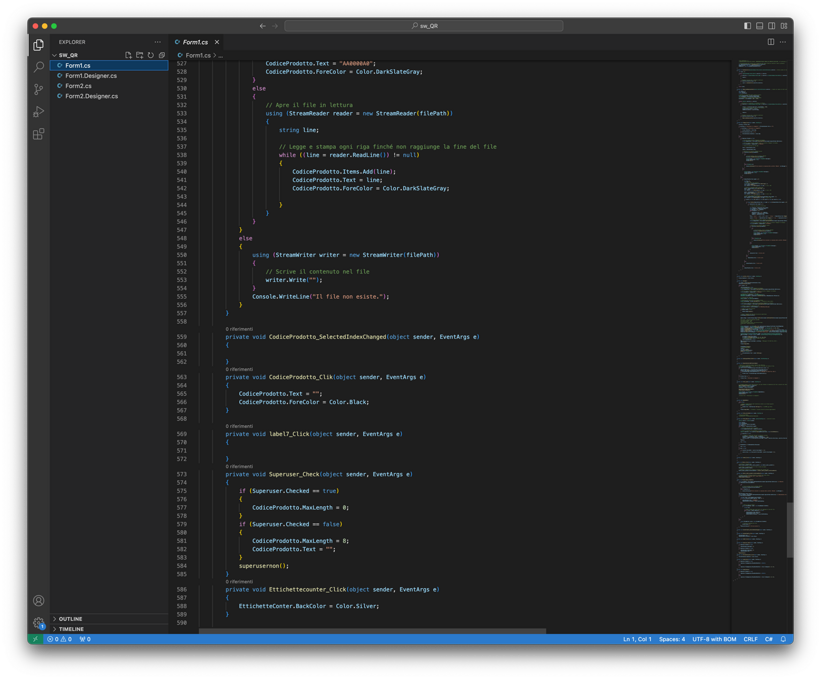Select Form1.cs in the Explorer file tree
This screenshot has height=680, width=821.
[109, 65]
